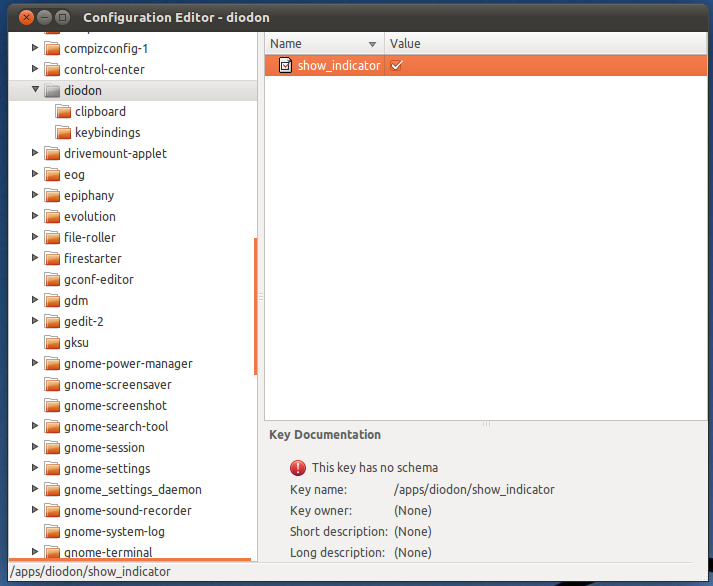Expand the firestarter tree node

point(35,257)
